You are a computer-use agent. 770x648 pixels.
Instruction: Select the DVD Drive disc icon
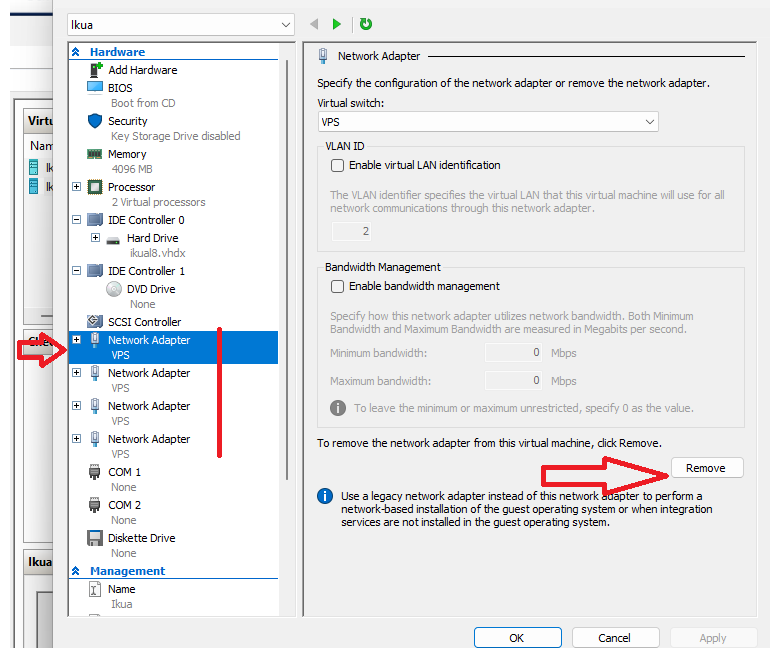point(114,289)
